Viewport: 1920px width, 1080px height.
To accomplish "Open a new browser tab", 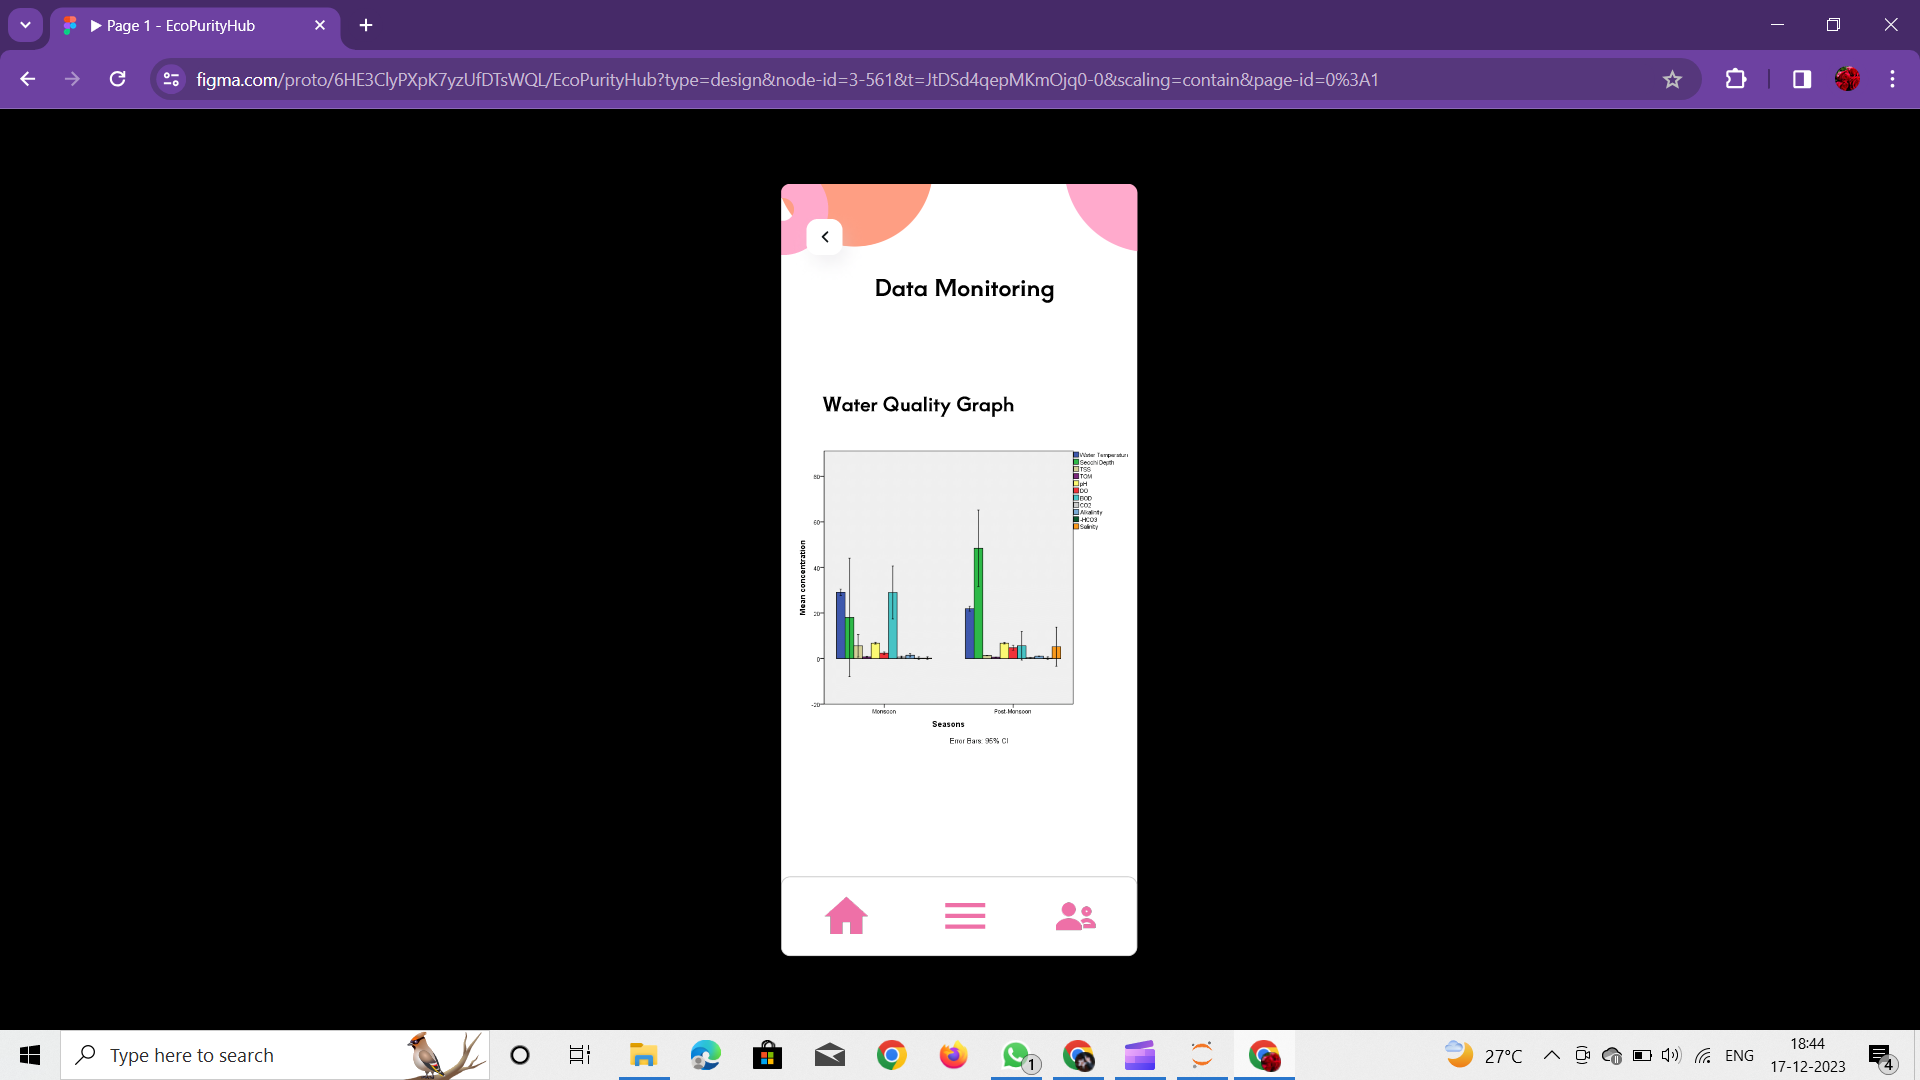I will pyautogui.click(x=366, y=25).
